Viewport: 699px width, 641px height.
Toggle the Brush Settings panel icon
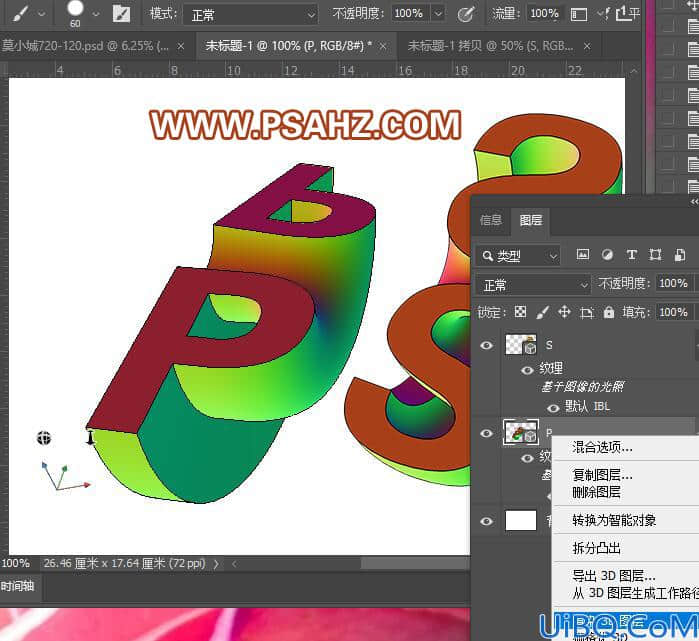point(121,14)
